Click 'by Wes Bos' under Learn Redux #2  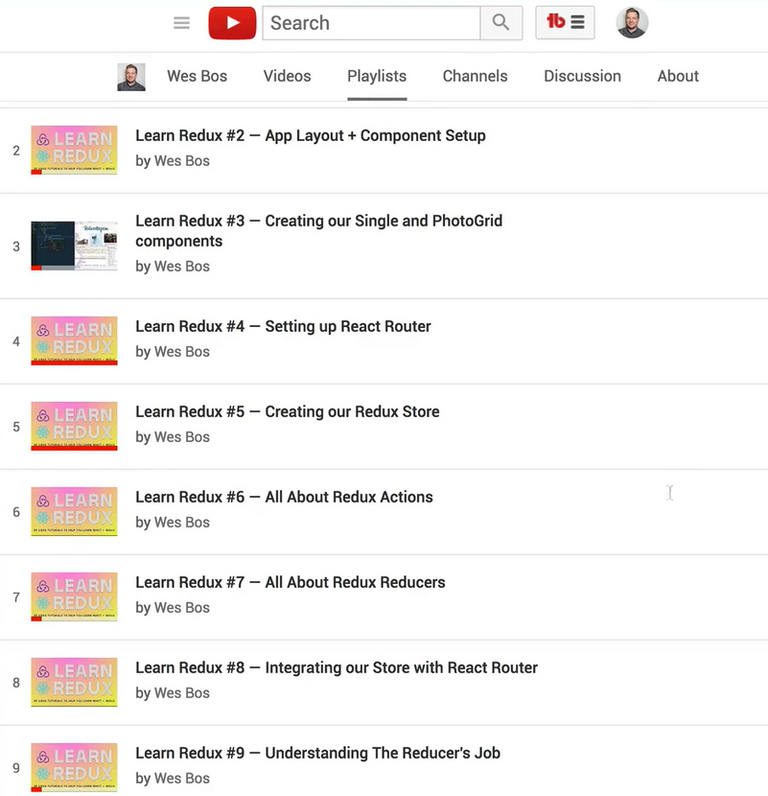(172, 161)
